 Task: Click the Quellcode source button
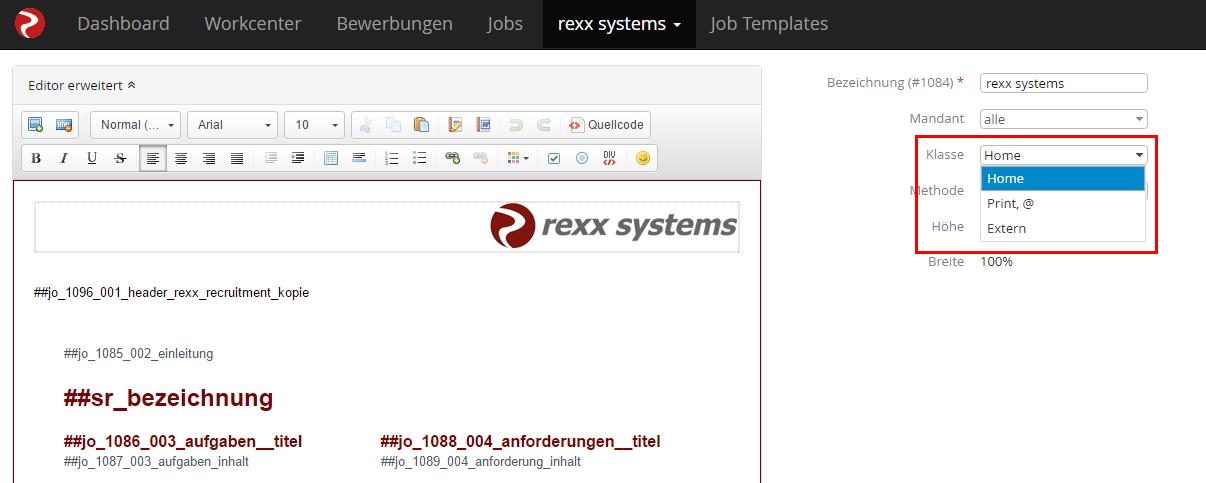[606, 125]
